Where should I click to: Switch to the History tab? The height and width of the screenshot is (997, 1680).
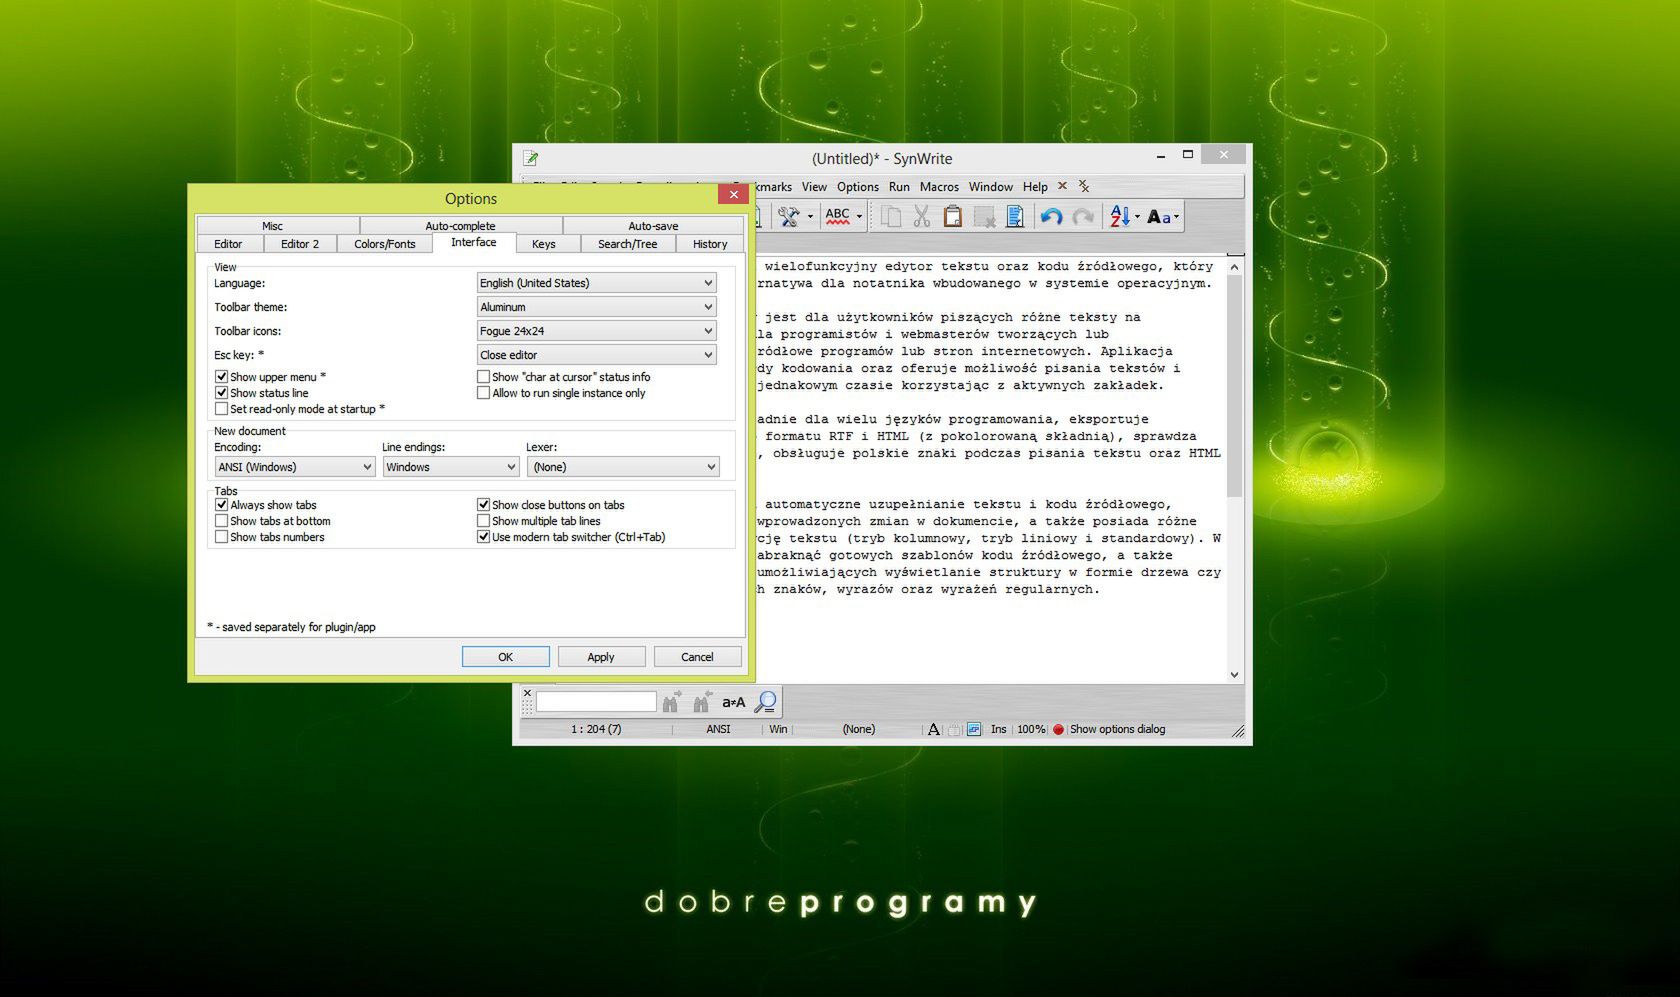coord(710,244)
